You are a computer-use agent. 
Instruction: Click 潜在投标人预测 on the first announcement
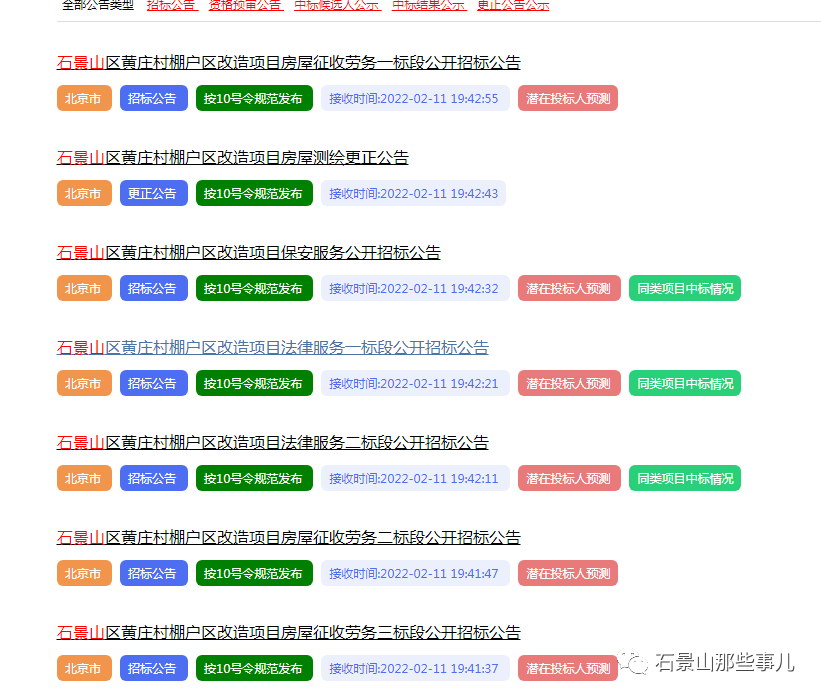(567, 98)
